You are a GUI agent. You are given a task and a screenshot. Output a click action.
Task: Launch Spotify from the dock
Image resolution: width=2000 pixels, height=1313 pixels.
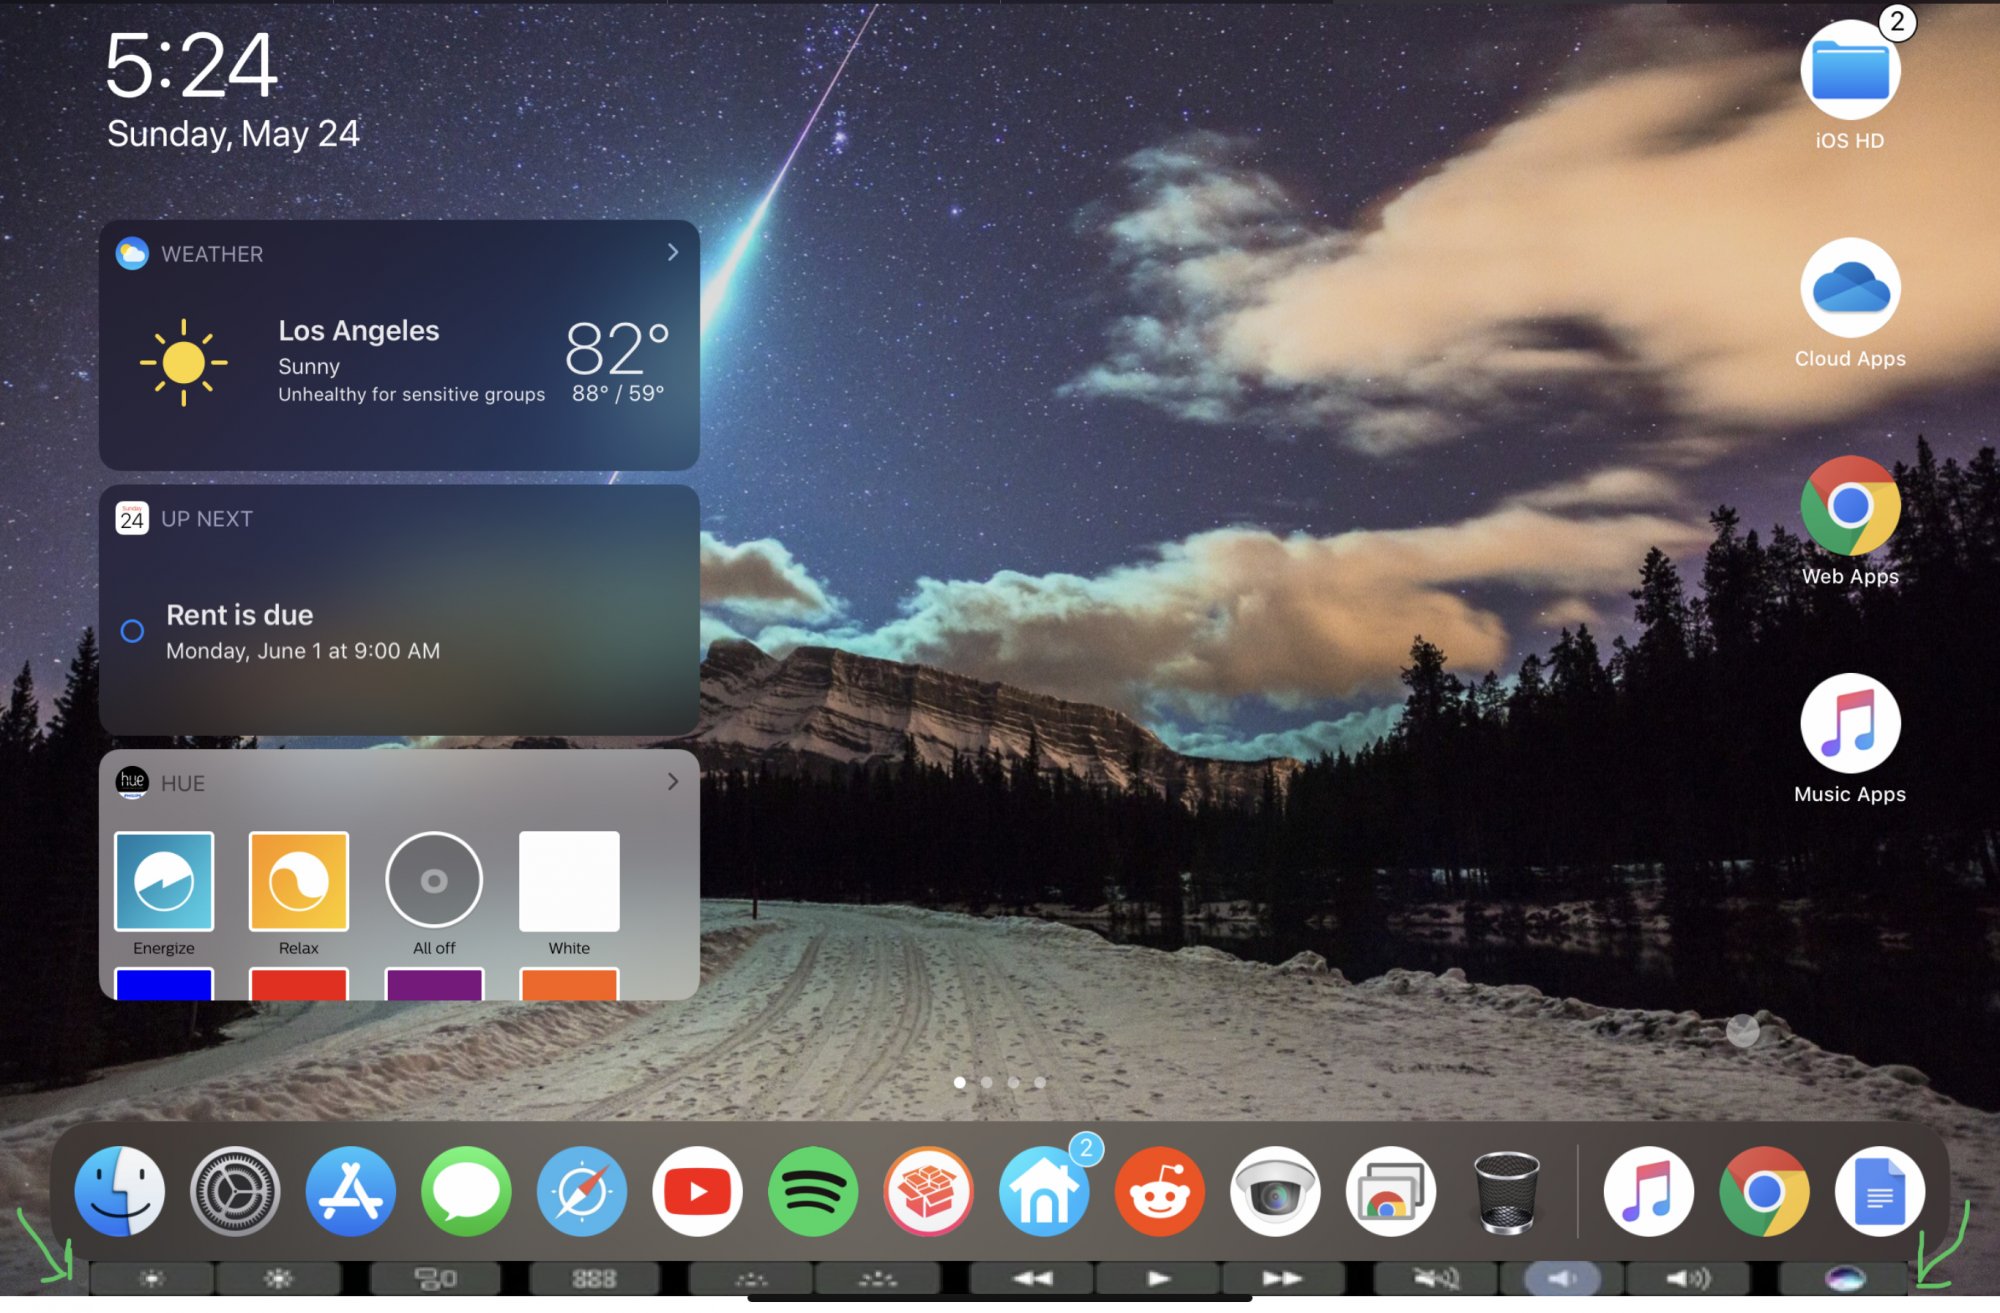(x=813, y=1191)
